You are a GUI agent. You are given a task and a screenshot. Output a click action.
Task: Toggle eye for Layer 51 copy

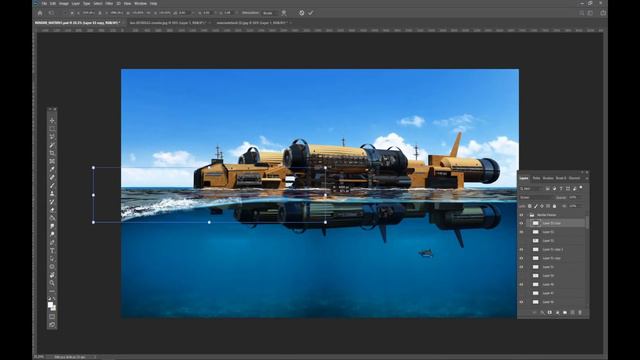[522, 258]
